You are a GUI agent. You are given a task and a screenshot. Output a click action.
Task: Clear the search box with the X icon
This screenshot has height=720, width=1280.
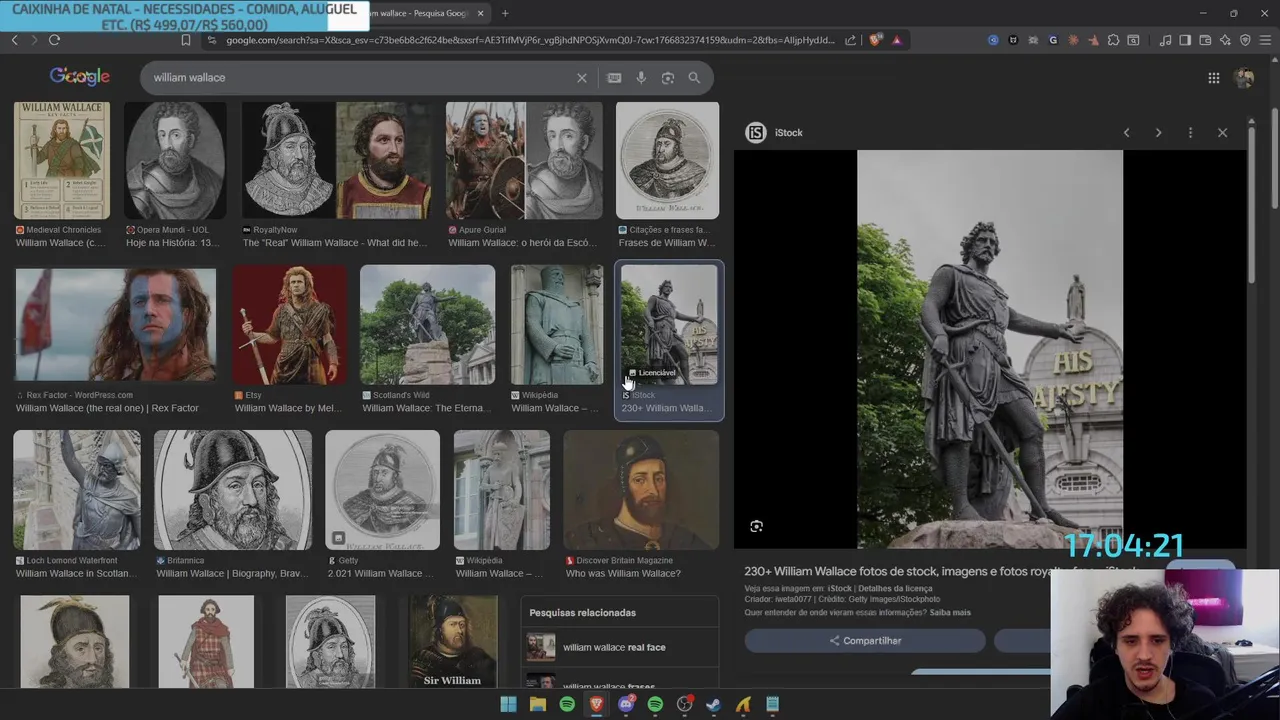[582, 78]
